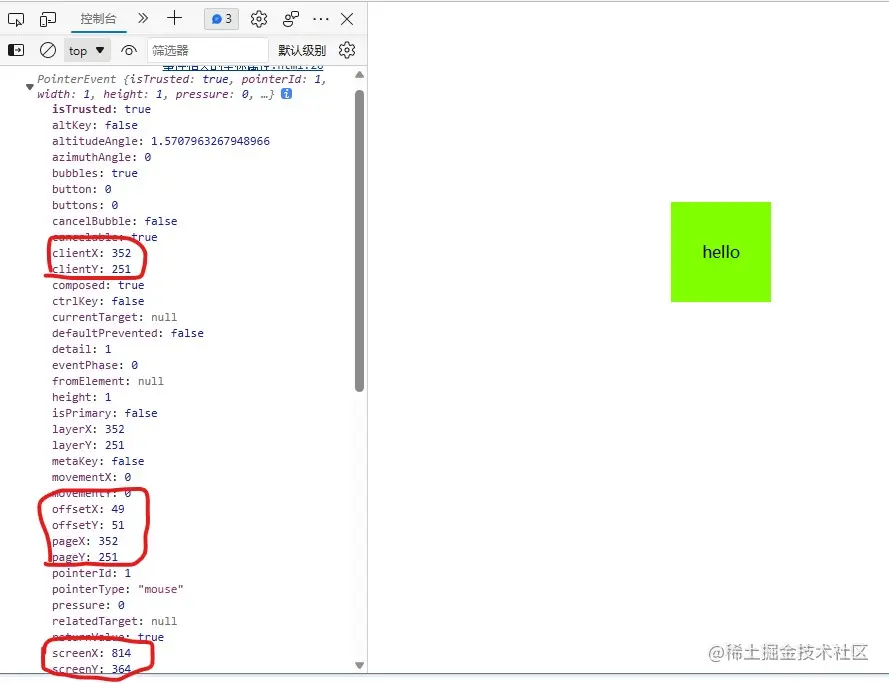Select 'offsetX: 49' row
The width and height of the screenshot is (889, 683).
(x=88, y=509)
